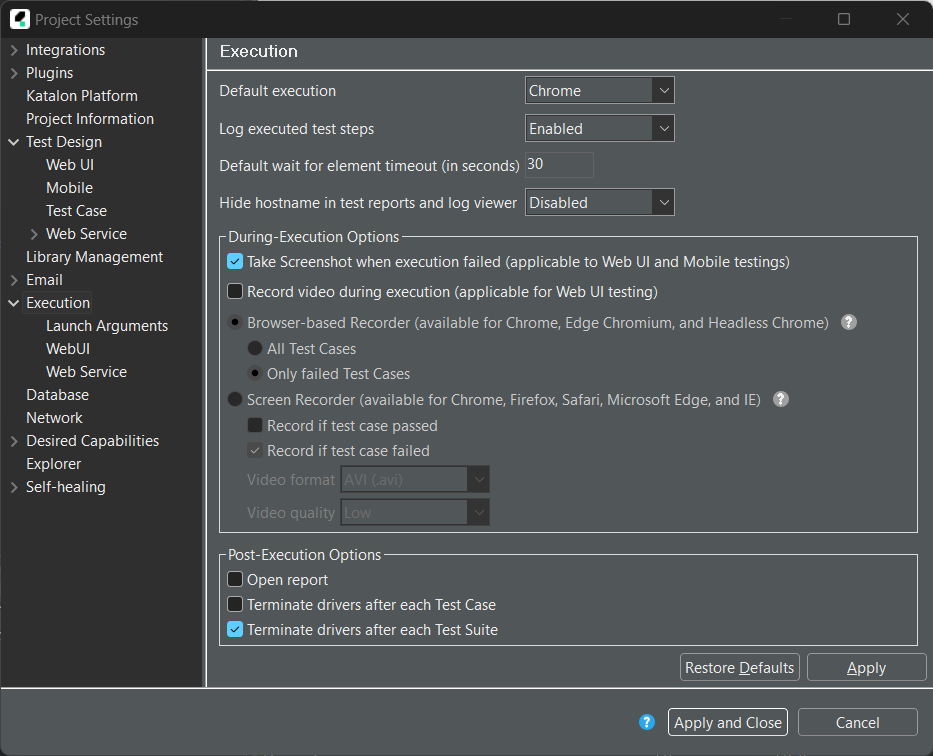Enable Record video during execution
Screen dimensions: 933x756
tap(235, 291)
